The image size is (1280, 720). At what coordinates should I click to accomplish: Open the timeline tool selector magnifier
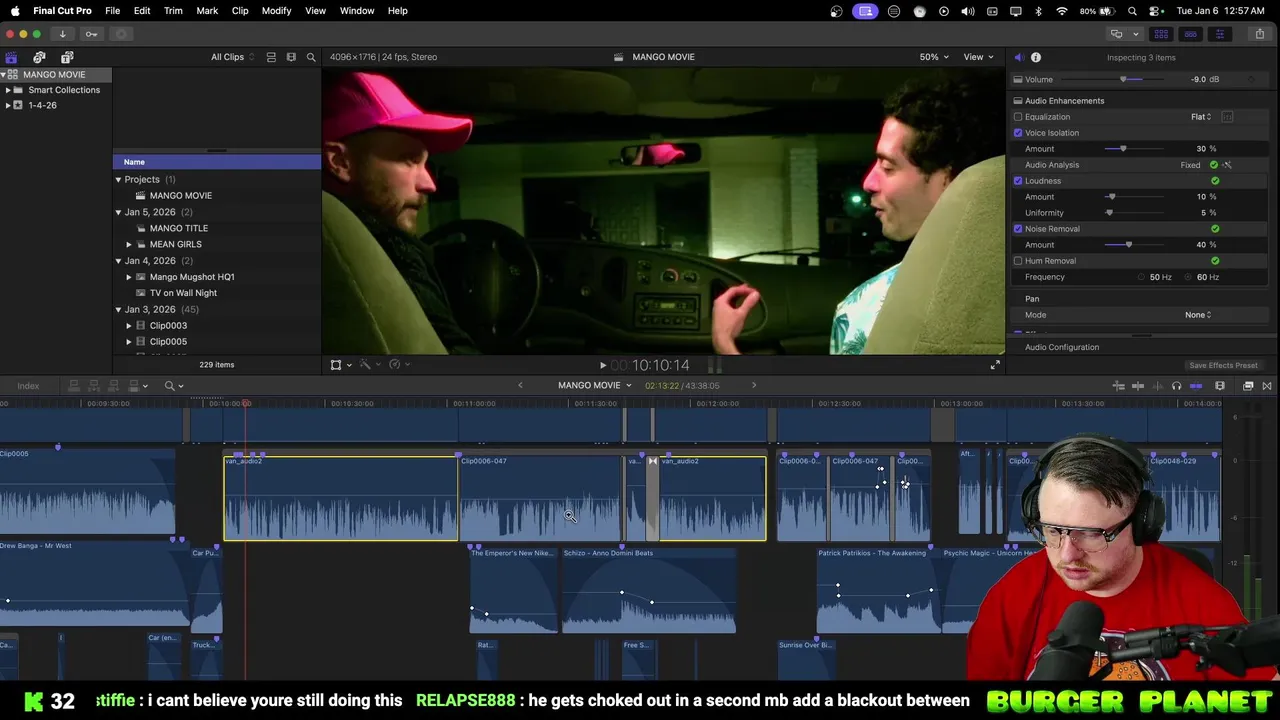(174, 386)
